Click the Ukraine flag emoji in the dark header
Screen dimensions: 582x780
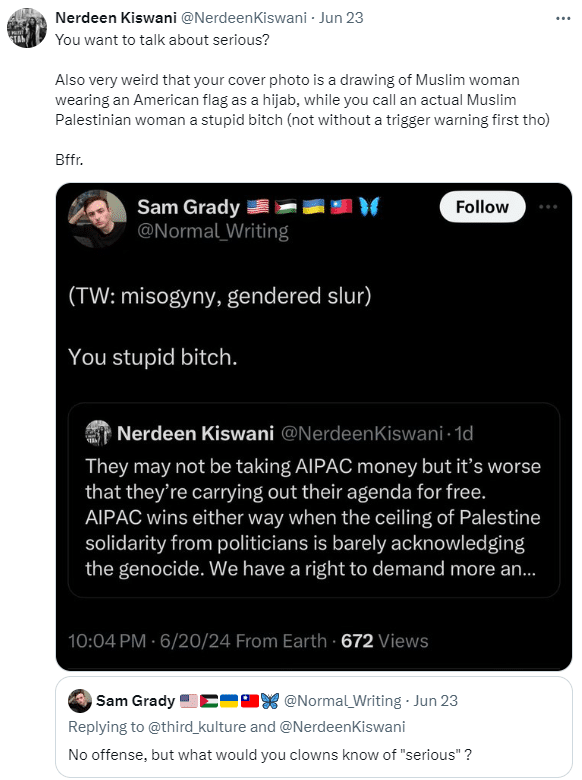313,206
